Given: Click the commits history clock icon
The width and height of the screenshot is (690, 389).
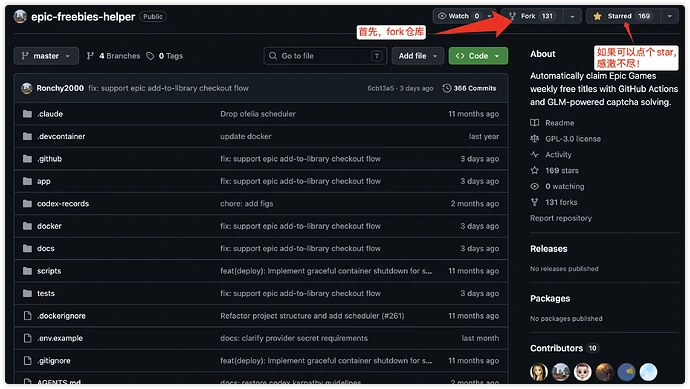Looking at the screenshot, I should click(x=447, y=88).
